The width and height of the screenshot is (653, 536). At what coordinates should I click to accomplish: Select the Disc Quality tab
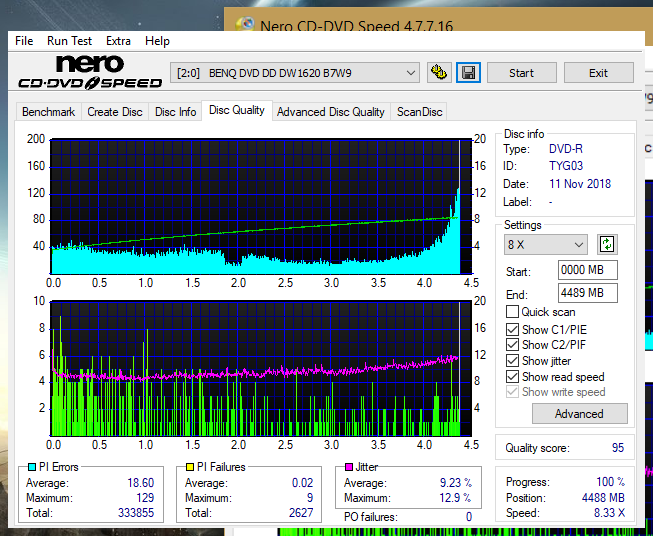tap(237, 110)
